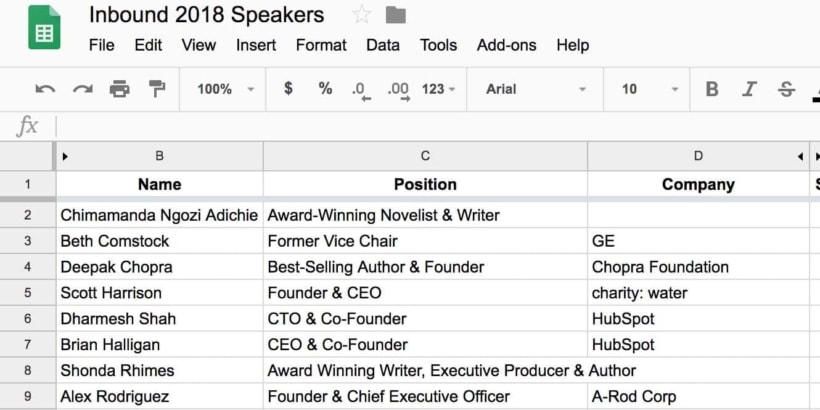Viewport: 820px width, 410px height.
Task: Open the Add-ons menu
Action: pyautogui.click(x=506, y=45)
